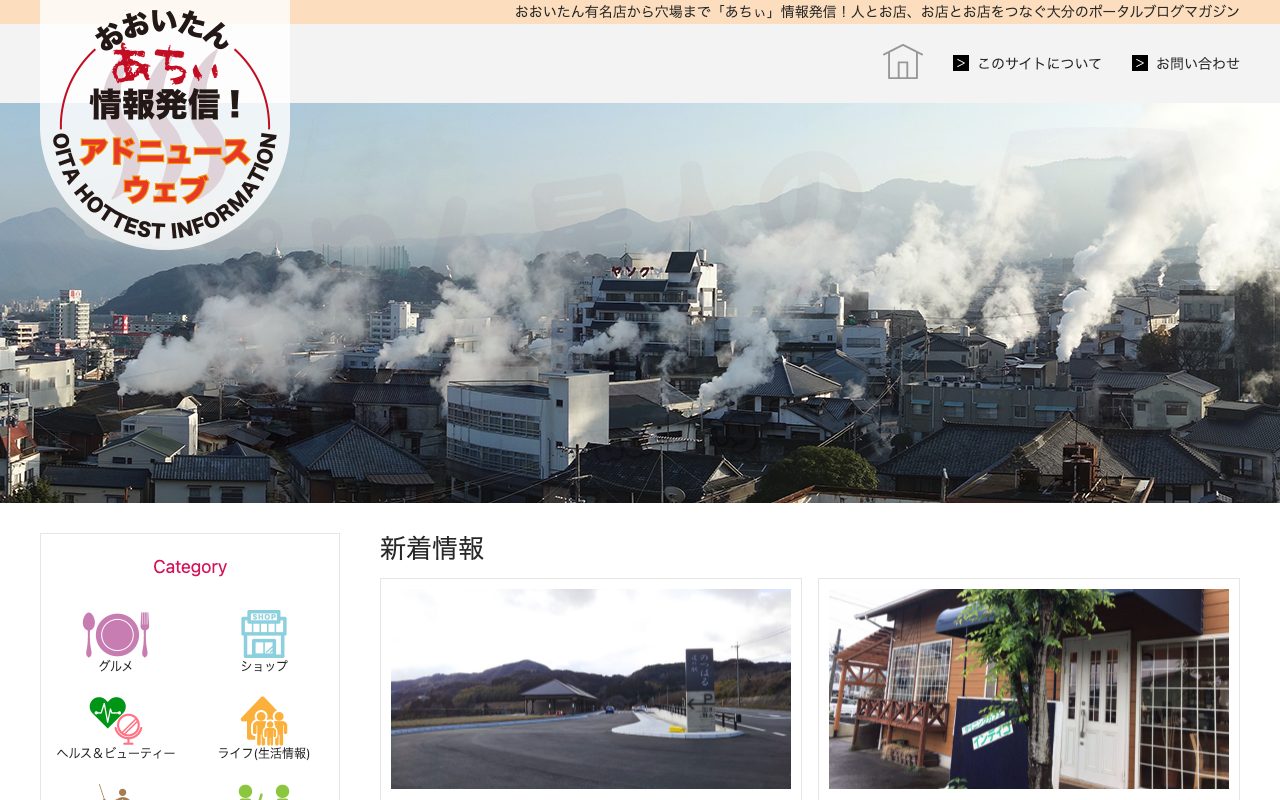This screenshot has height=800, width=1280.
Task: Click the arrow box beside お問い合わせ
Action: click(x=1140, y=63)
